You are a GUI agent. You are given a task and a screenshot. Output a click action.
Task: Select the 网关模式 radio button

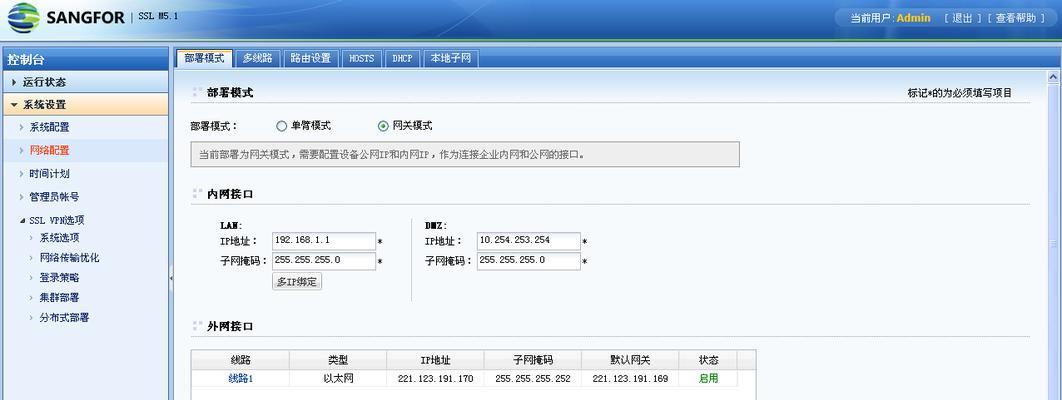click(x=383, y=126)
